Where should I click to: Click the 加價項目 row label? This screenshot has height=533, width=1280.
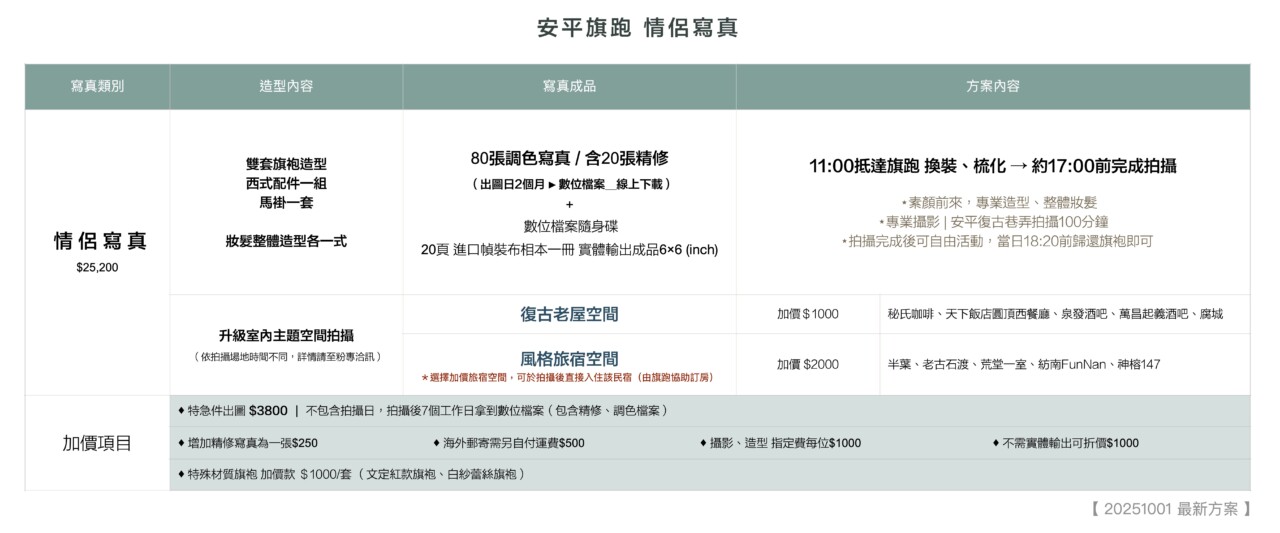coord(97,443)
